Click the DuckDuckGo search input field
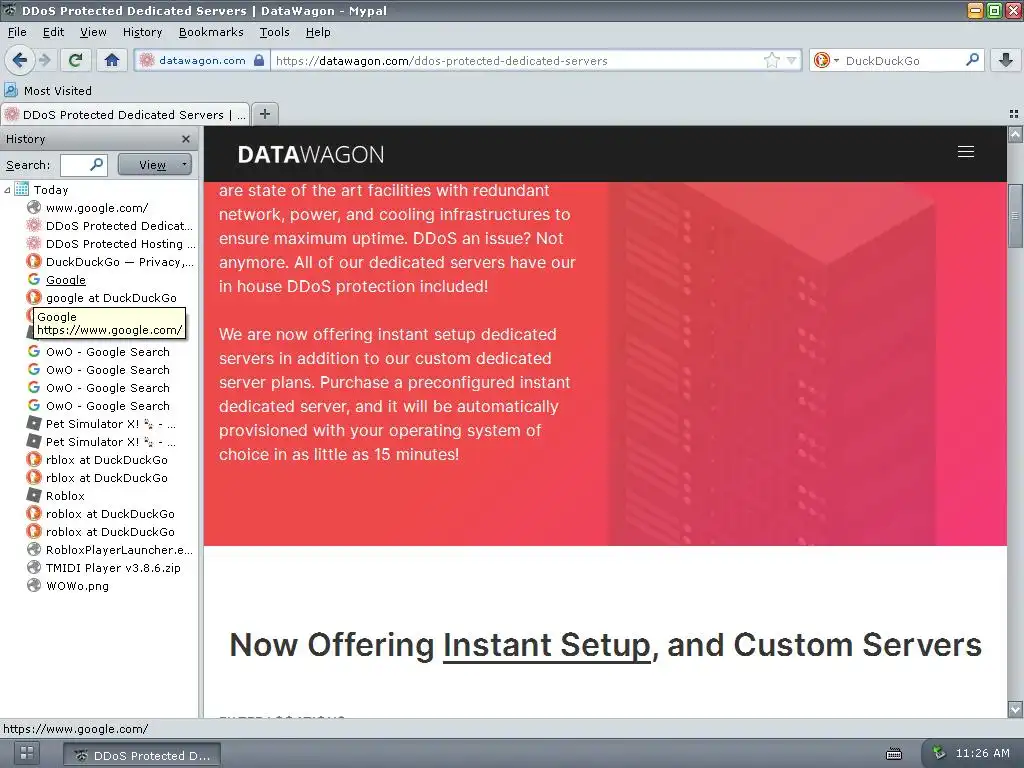This screenshot has height=768, width=1024. tap(903, 61)
